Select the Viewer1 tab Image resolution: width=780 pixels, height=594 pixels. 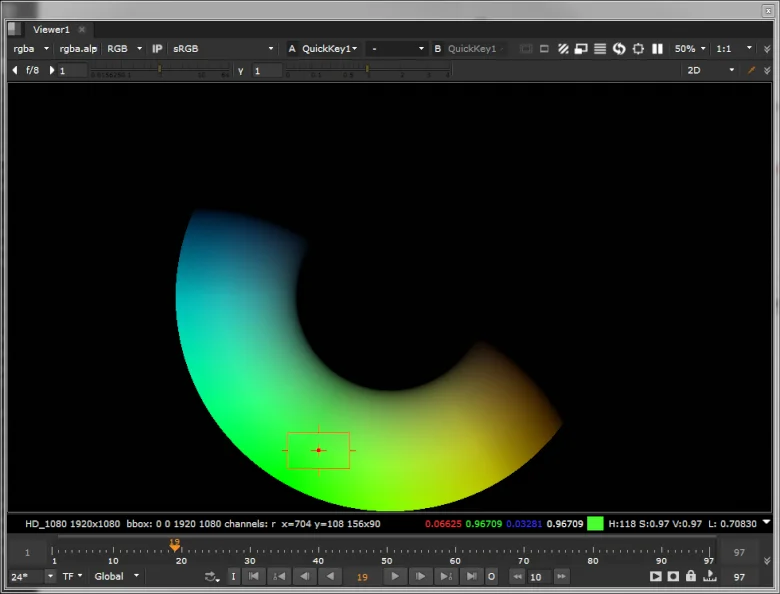pyautogui.click(x=51, y=29)
